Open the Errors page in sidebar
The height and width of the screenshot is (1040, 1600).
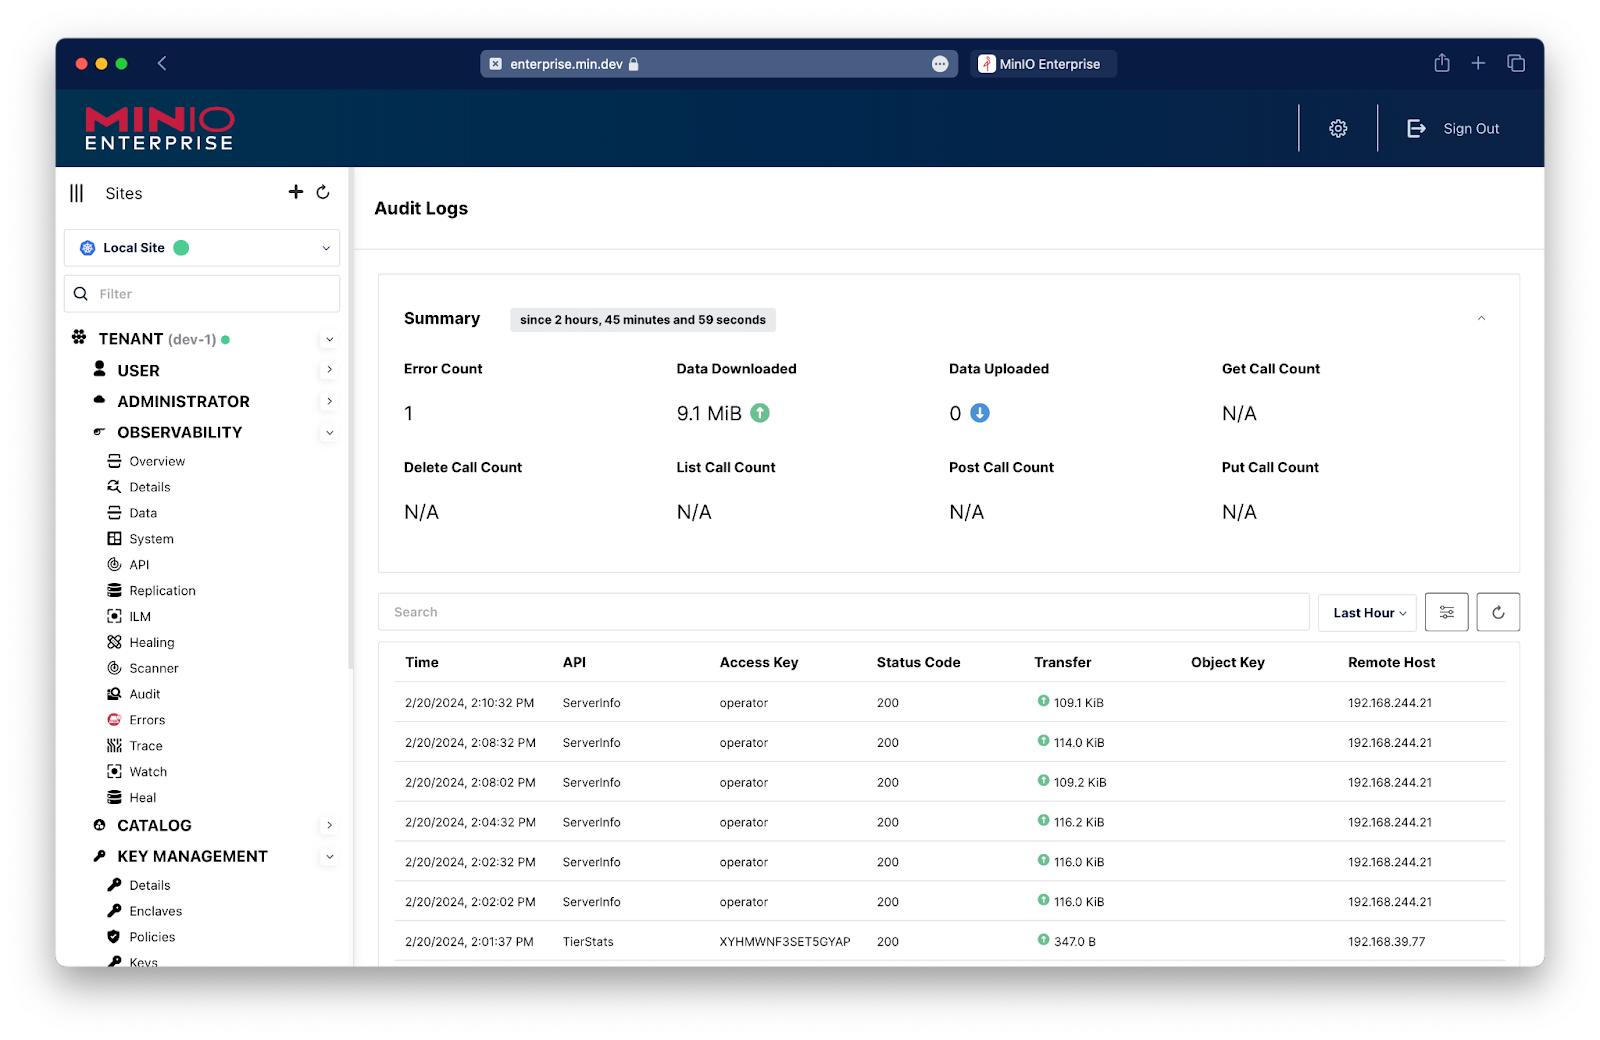(x=147, y=720)
